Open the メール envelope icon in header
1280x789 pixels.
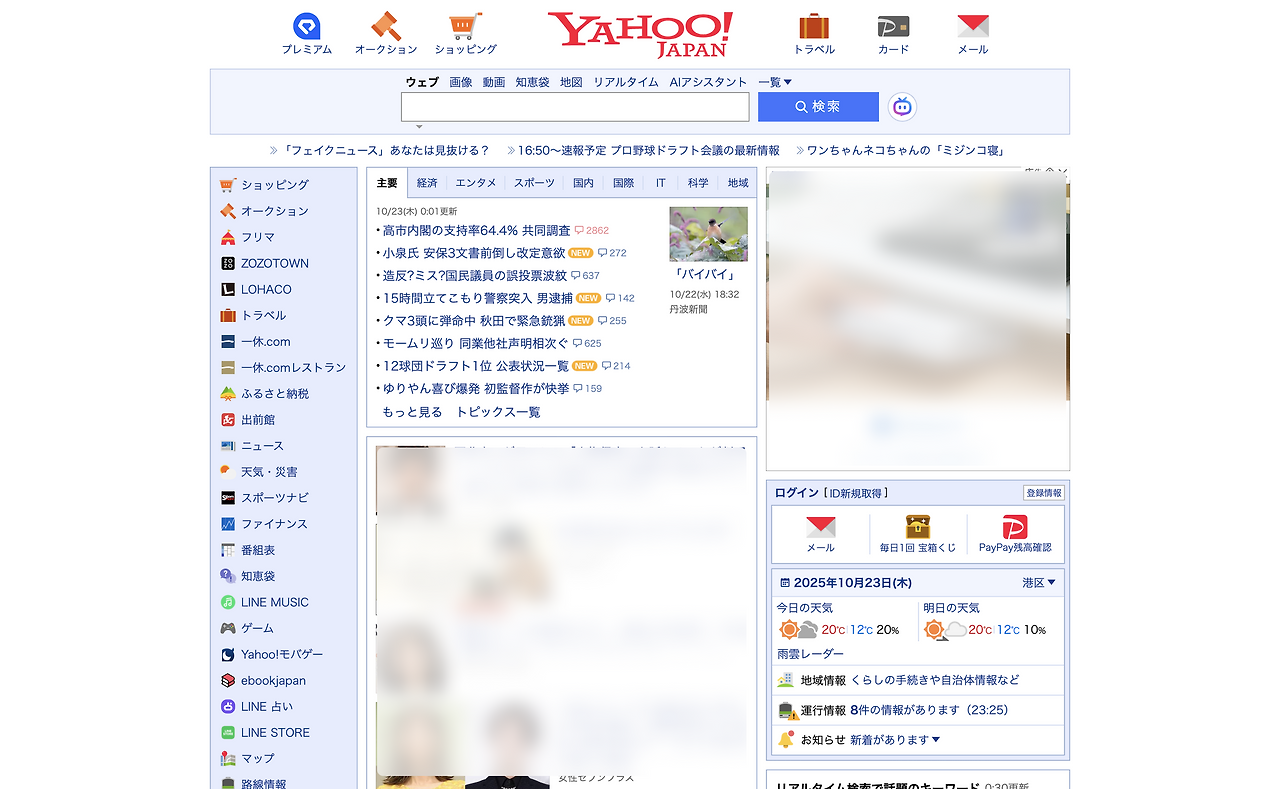pos(972,26)
